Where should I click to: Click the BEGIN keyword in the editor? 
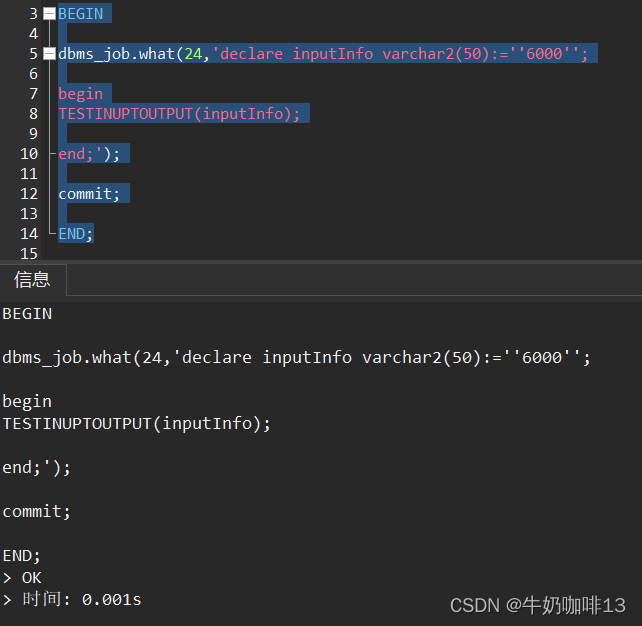81,14
